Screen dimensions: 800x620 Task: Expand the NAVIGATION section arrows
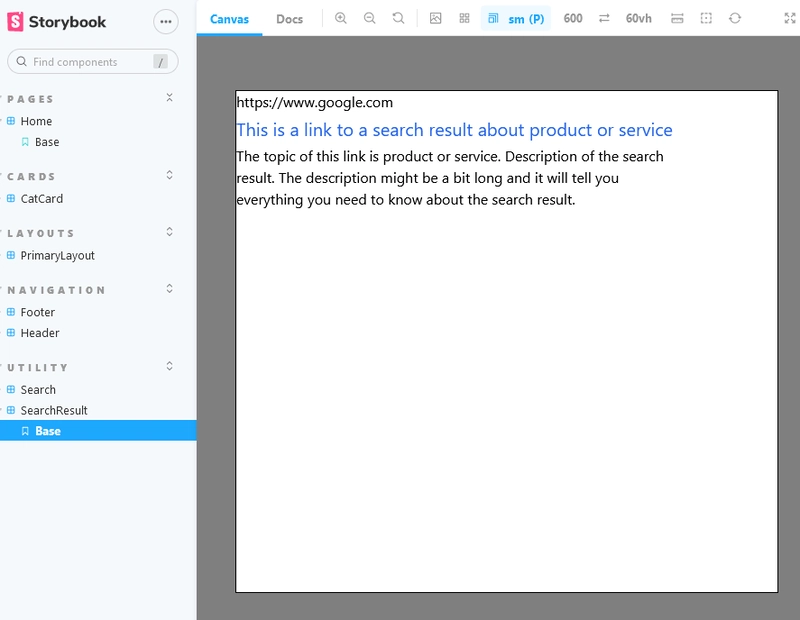click(x=169, y=289)
